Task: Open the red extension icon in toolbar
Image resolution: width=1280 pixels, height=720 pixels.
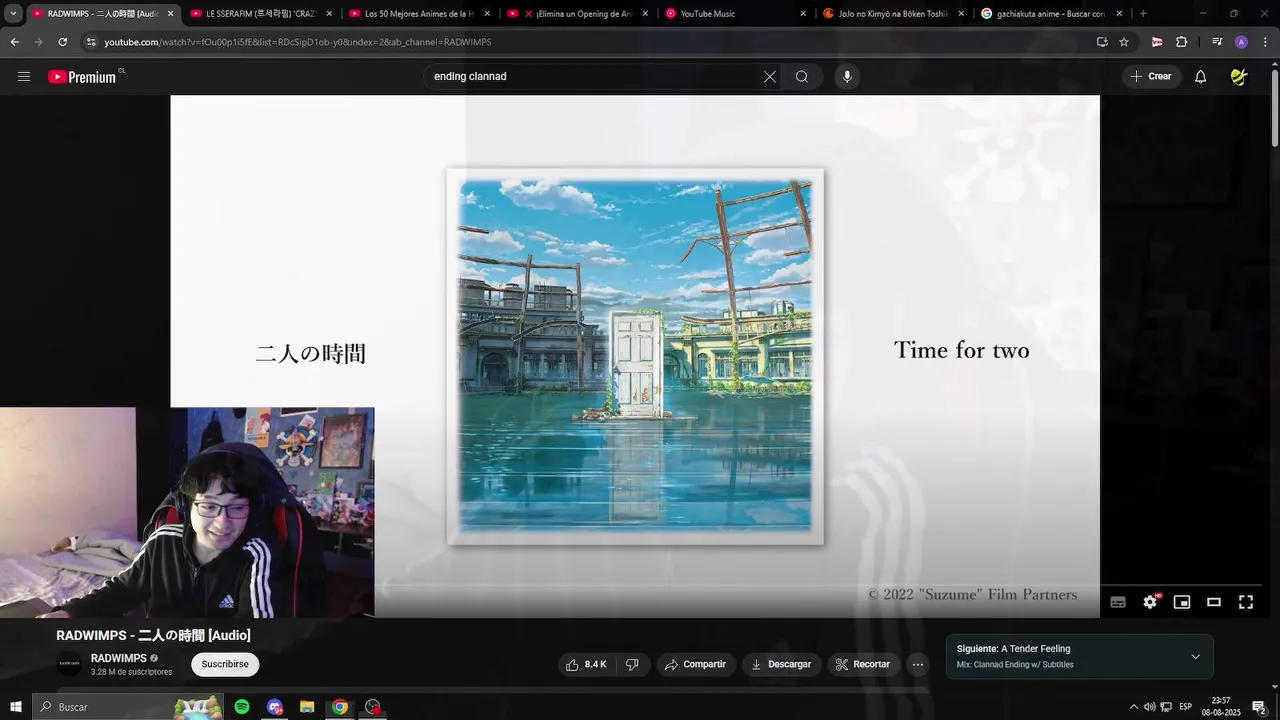Action: point(1157,42)
